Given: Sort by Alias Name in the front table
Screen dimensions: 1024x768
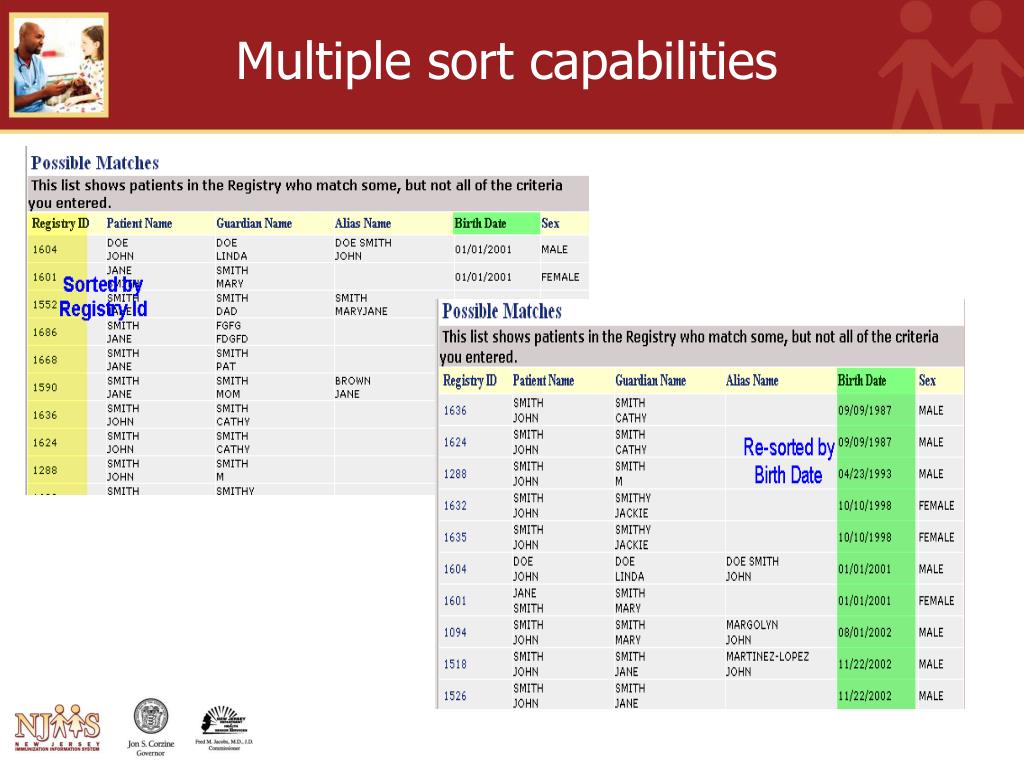Looking at the screenshot, I should click(752, 381).
